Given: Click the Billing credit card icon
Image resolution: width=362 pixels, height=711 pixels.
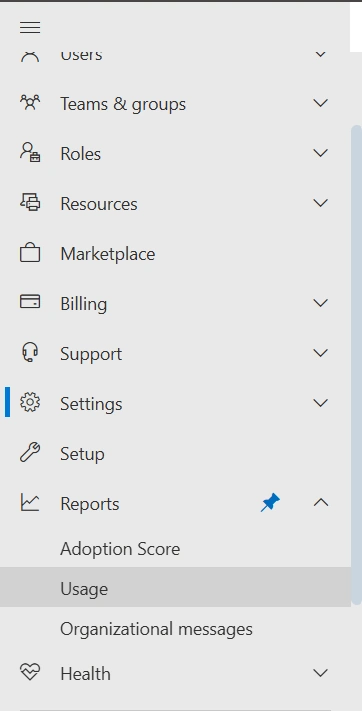Looking at the screenshot, I should (30, 302).
